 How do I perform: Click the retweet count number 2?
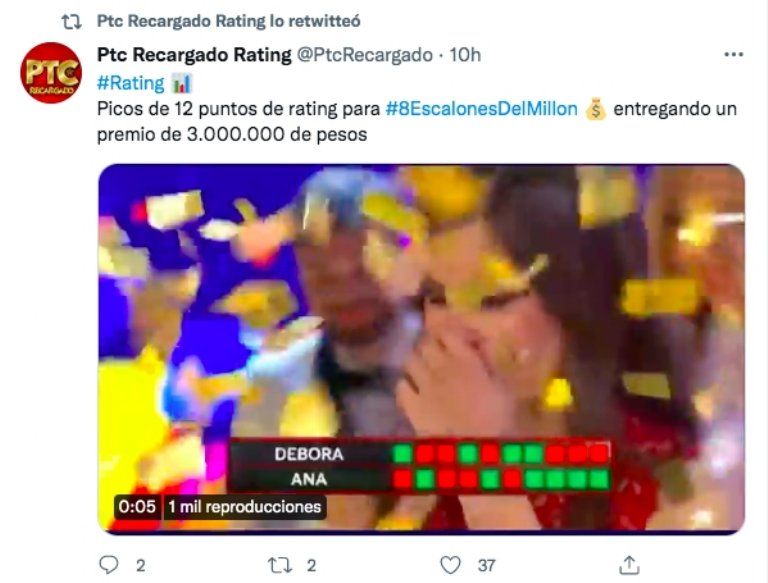312,565
